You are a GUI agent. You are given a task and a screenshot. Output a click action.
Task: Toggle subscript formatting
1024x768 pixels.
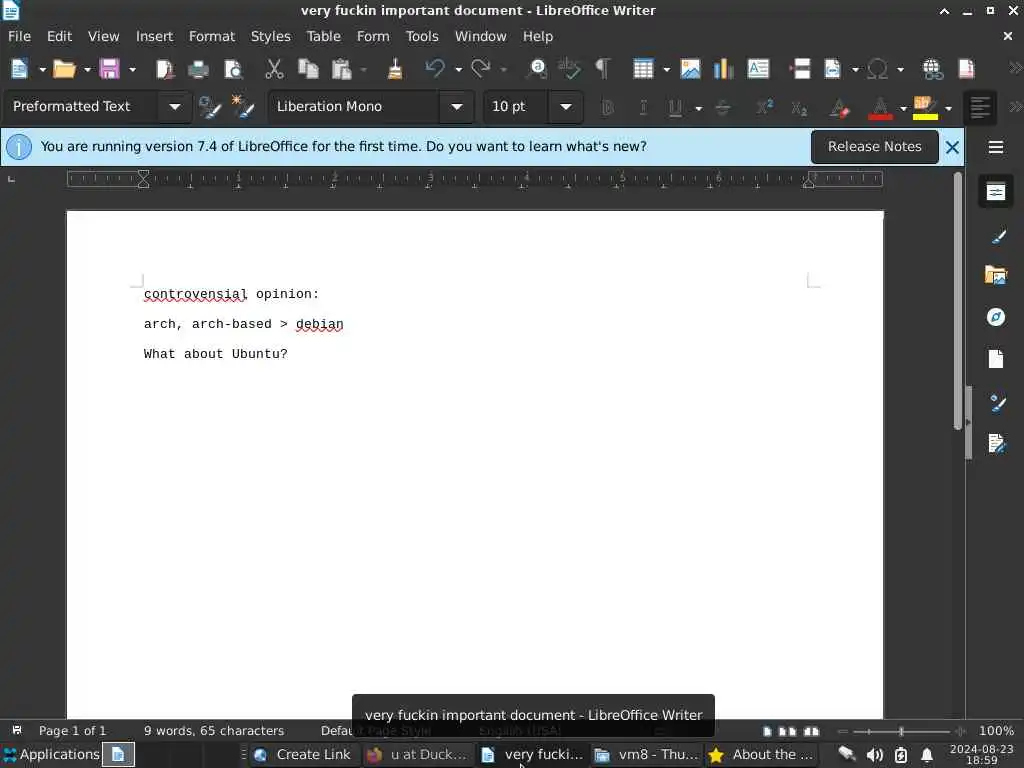coord(799,107)
